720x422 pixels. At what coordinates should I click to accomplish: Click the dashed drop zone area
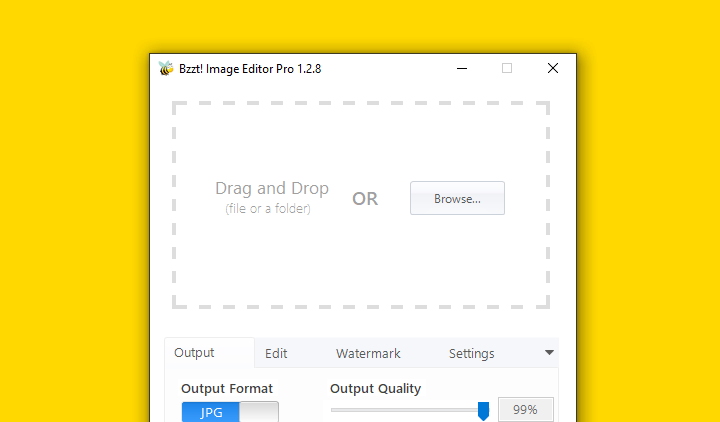click(361, 205)
